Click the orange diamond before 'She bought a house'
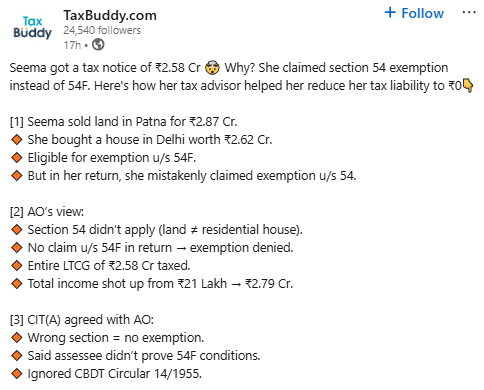The height and width of the screenshot is (390, 484). pyautogui.click(x=16, y=140)
